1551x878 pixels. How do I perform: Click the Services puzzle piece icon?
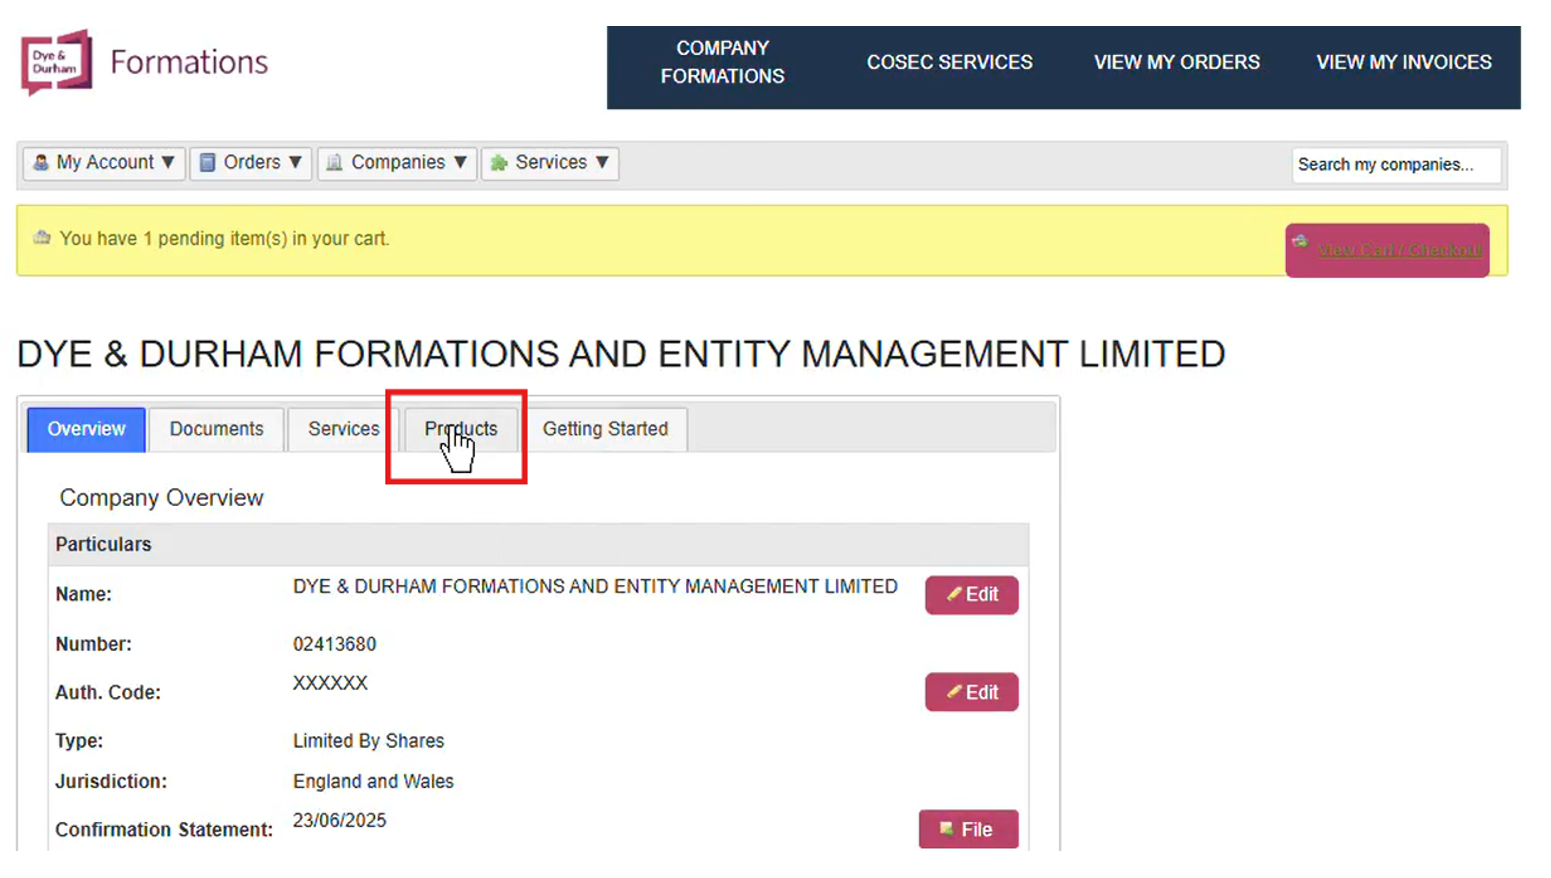pyautogui.click(x=499, y=162)
